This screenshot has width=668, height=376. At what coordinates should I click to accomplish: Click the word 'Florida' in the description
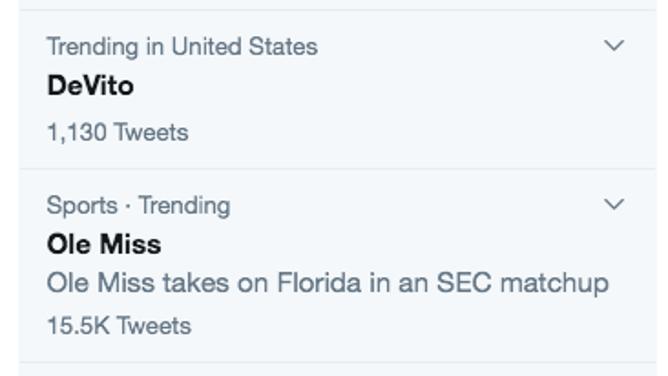[x=319, y=283]
